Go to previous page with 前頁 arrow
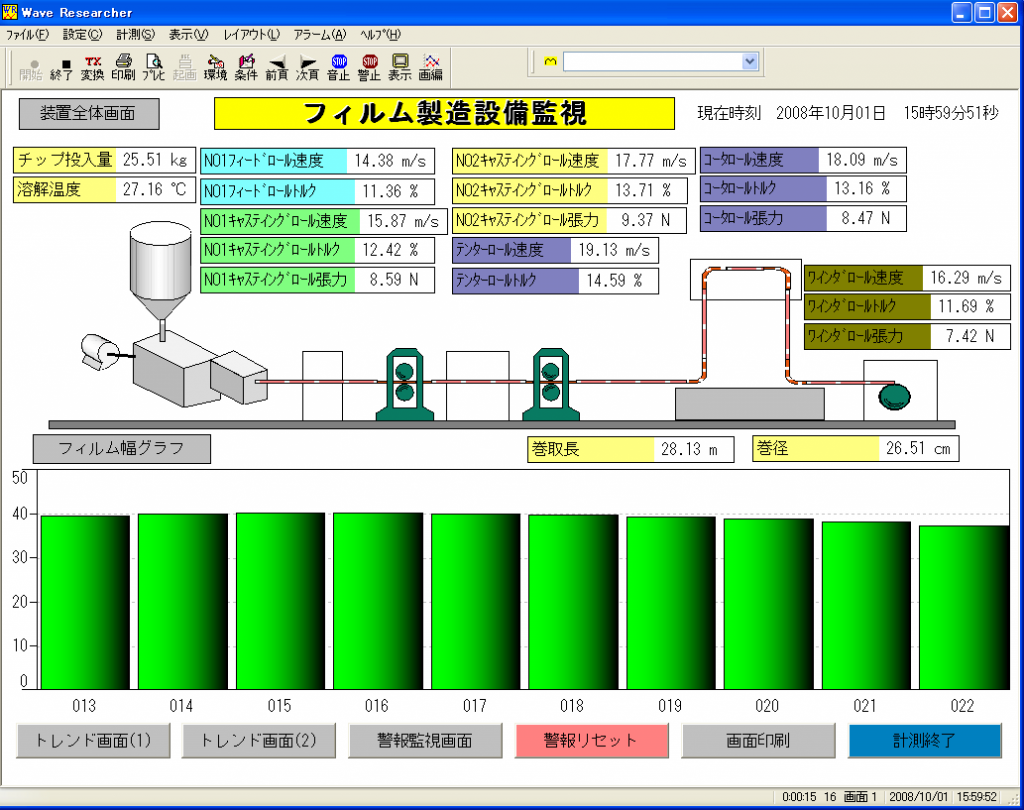This screenshot has width=1024, height=810. click(x=276, y=68)
